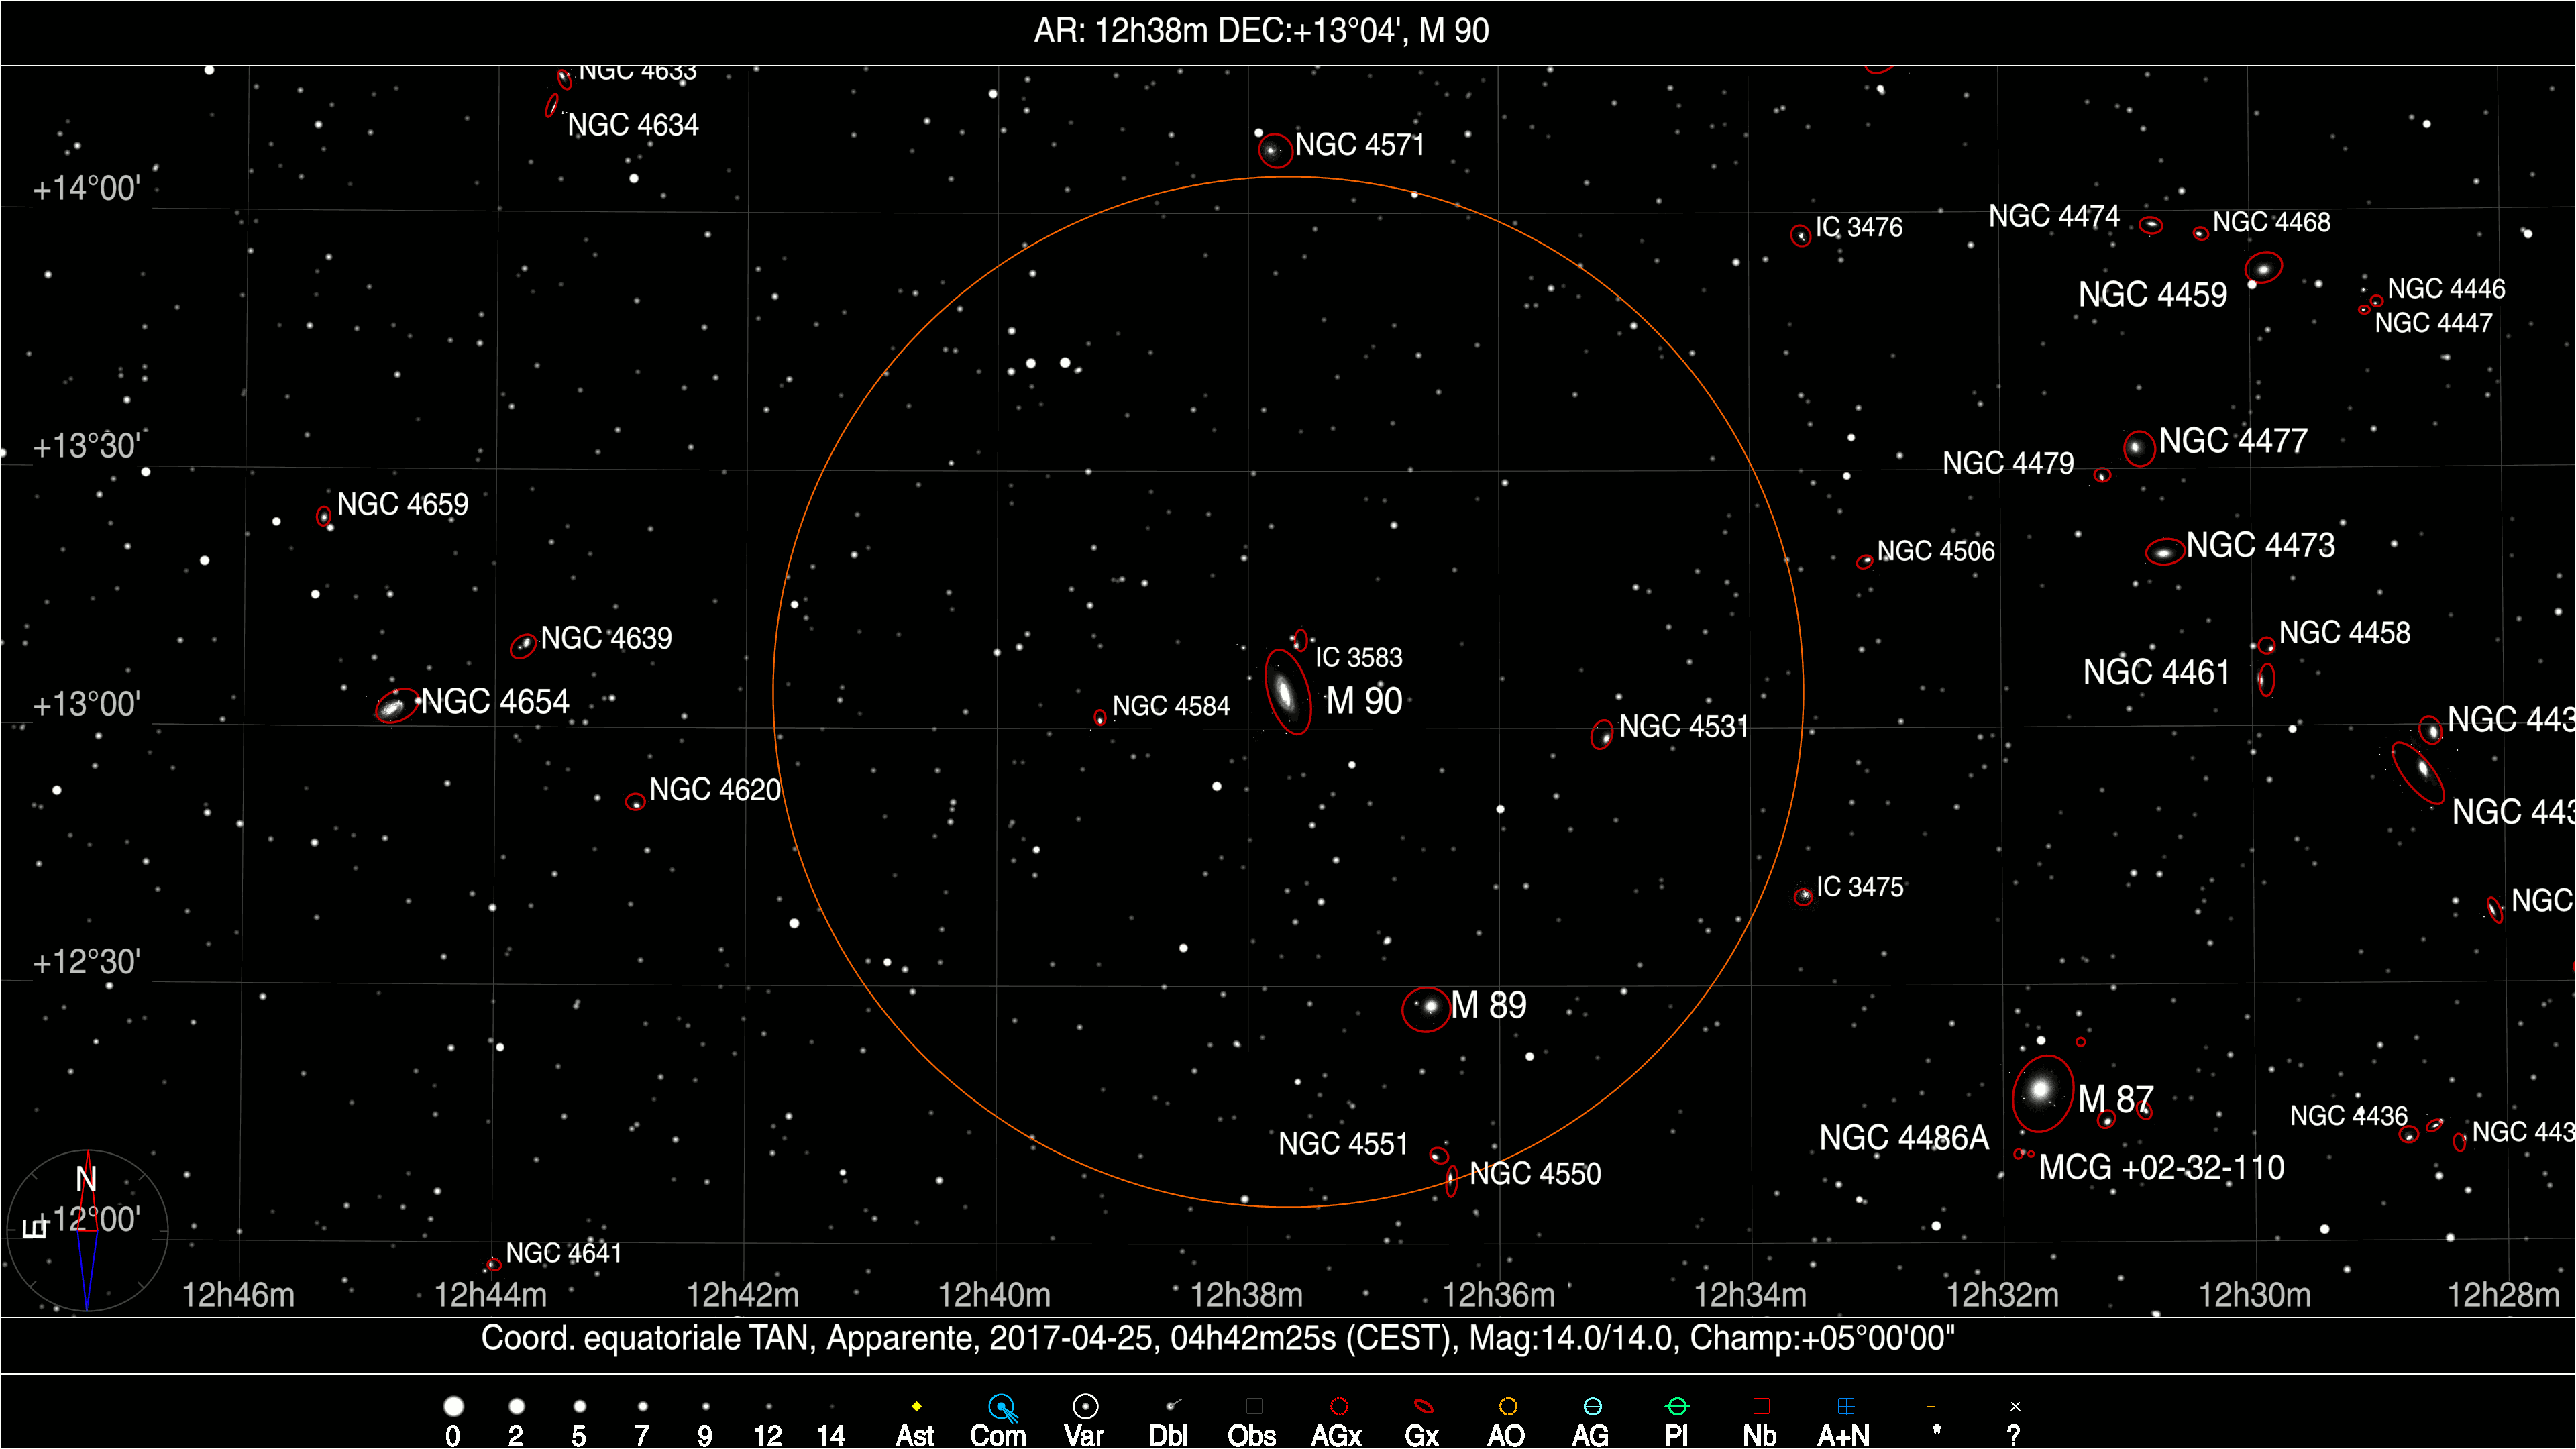Click the red AGx galaxy cluster icon
Viewport: 2576px width, 1449px height.
click(x=1339, y=1407)
